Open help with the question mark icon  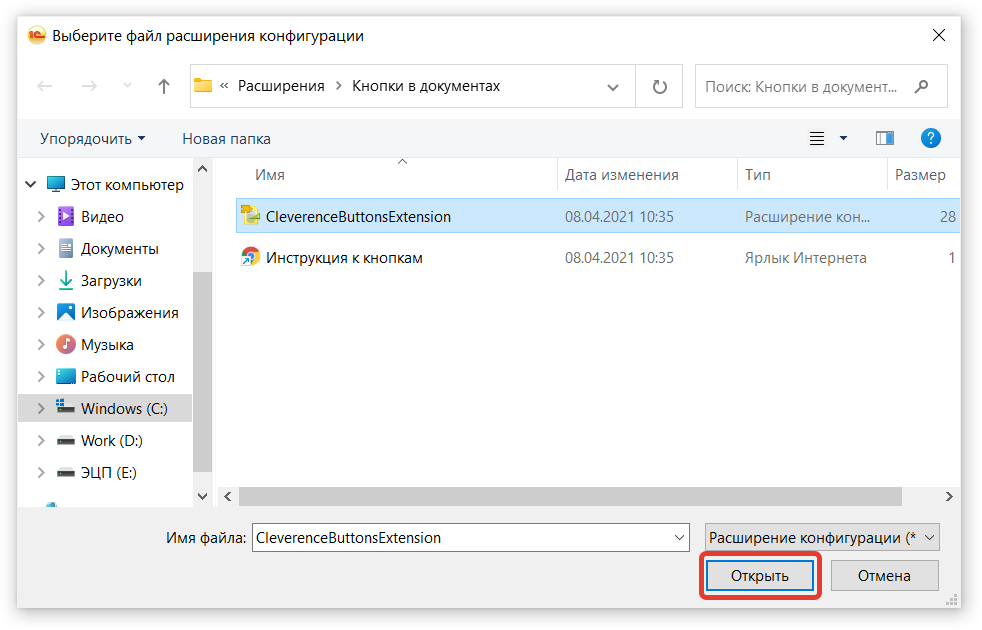(x=930, y=138)
